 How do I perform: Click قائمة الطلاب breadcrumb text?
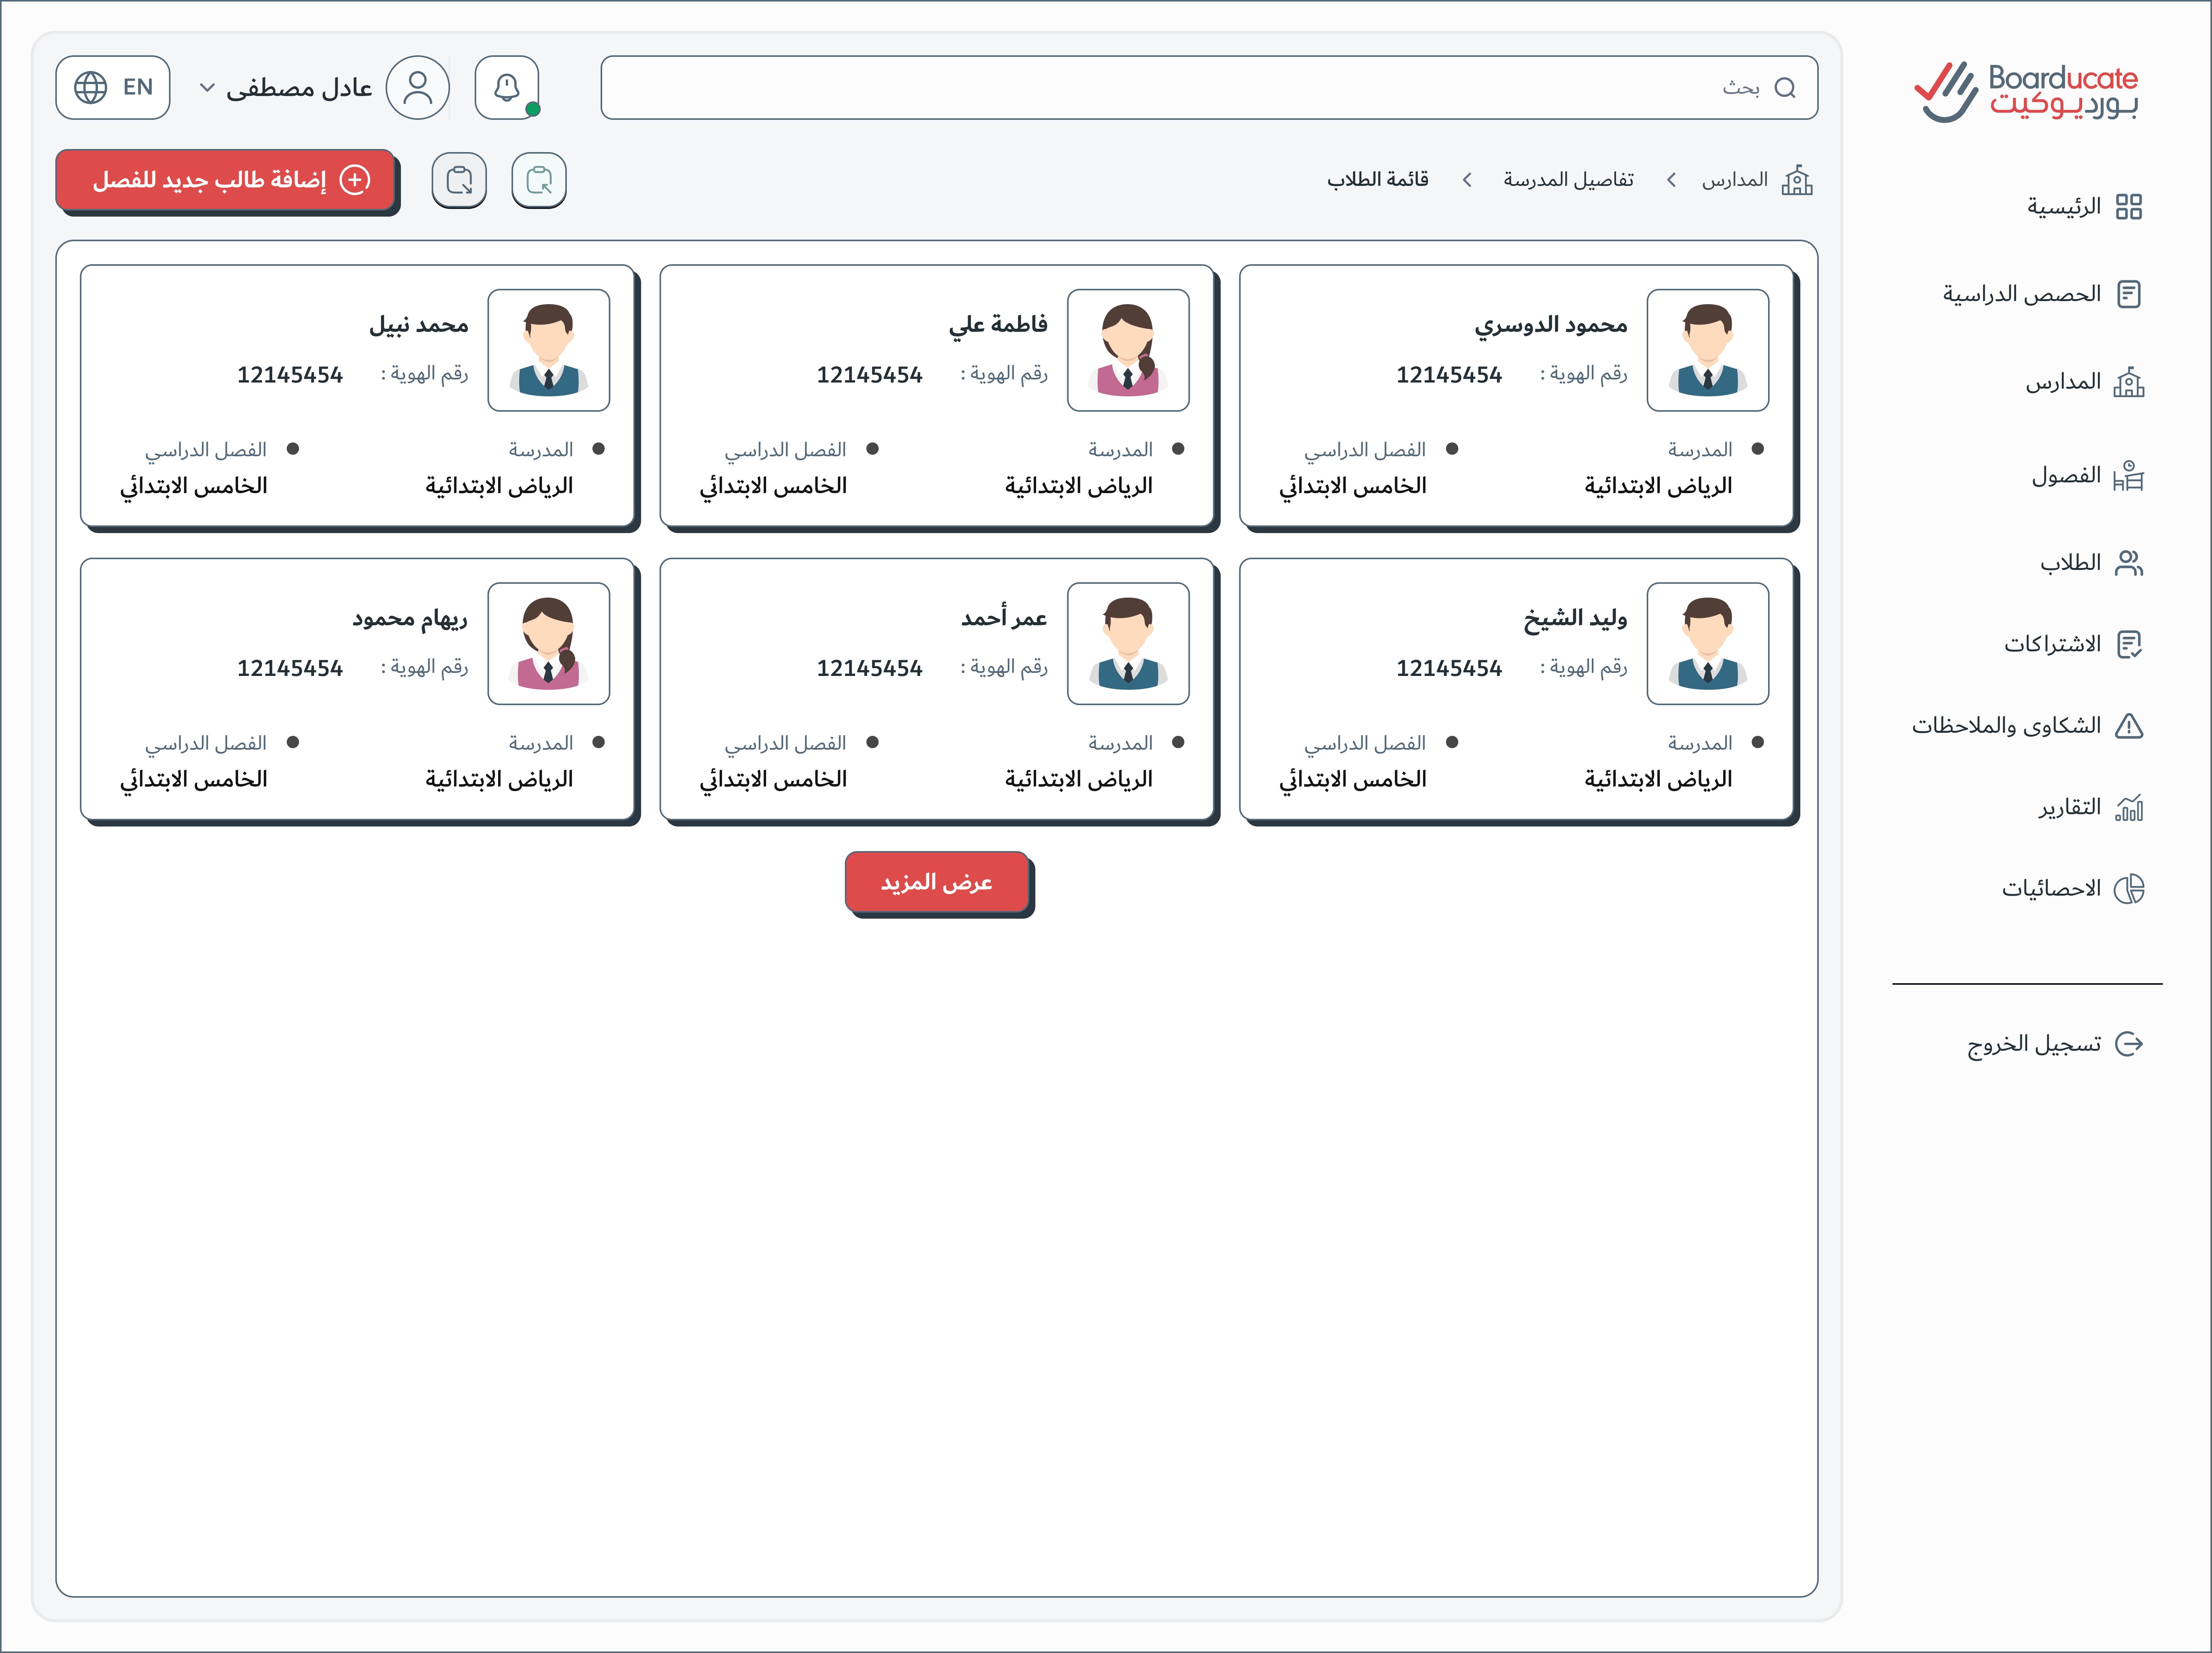pyautogui.click(x=1378, y=180)
